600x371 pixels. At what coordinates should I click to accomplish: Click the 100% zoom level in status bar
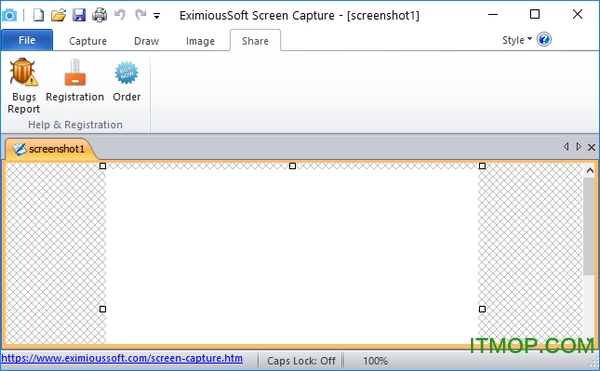[375, 361]
